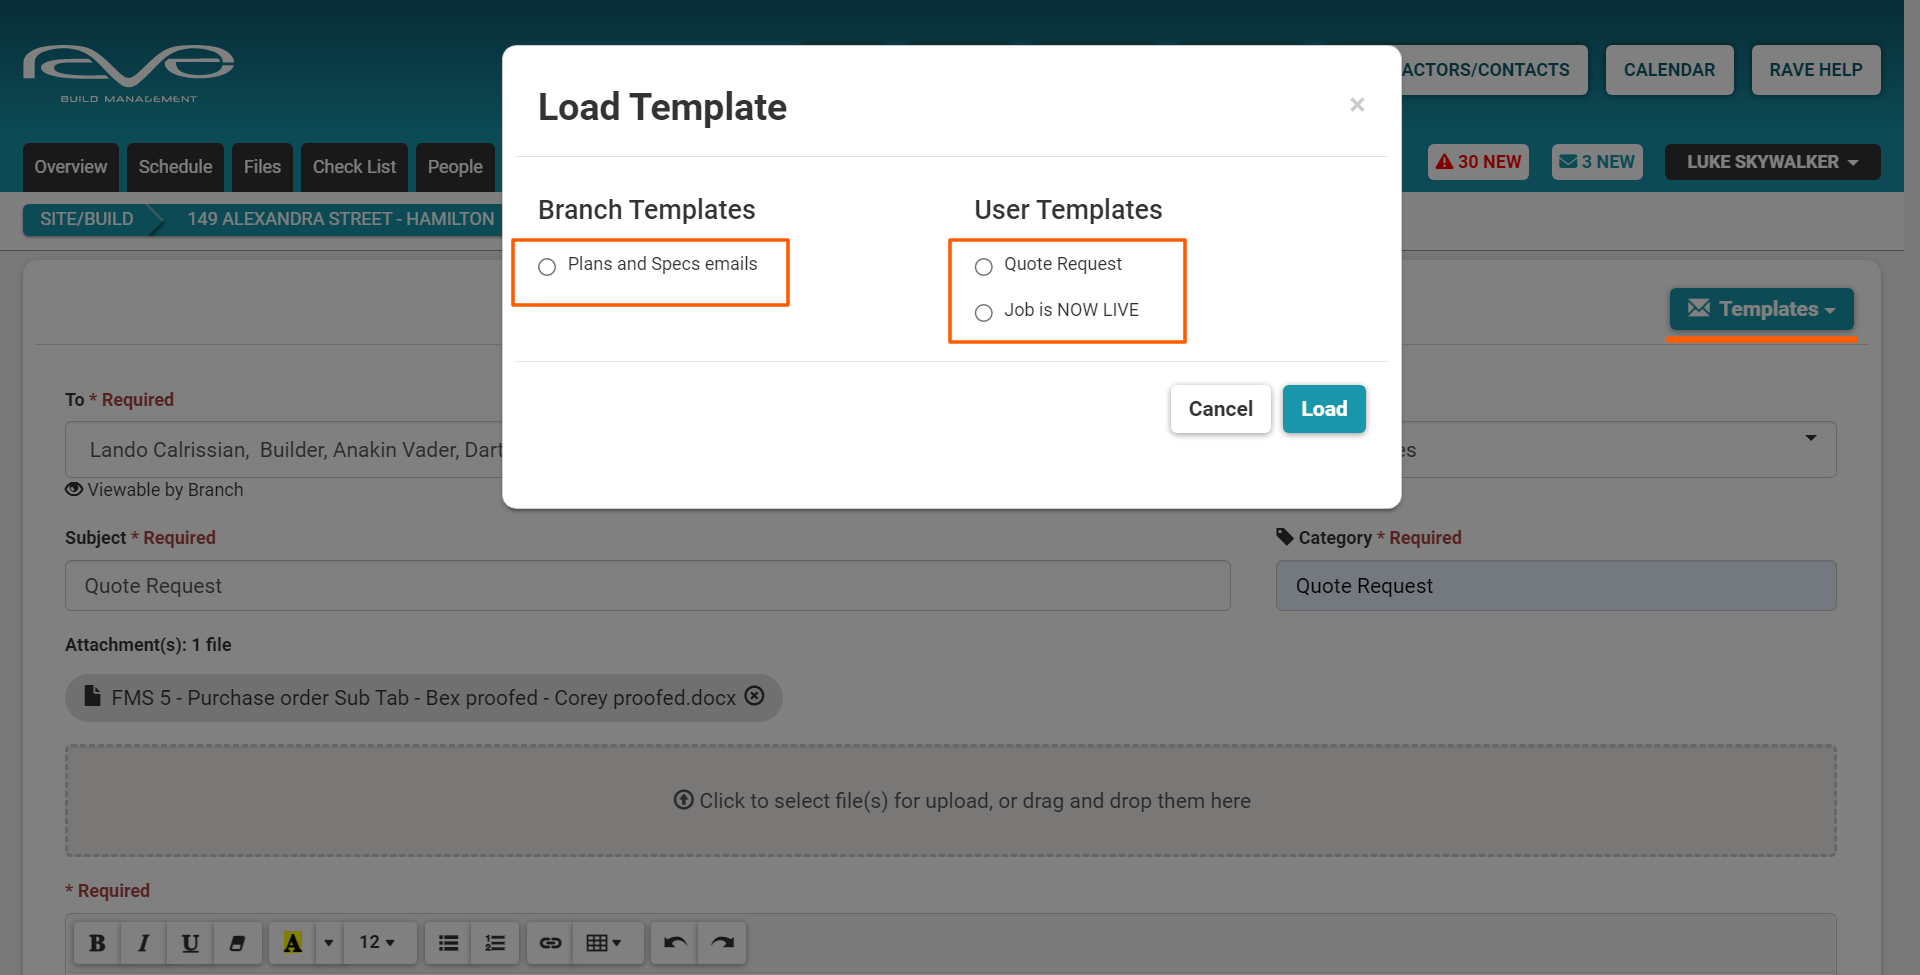Click the undo arrow icon
Image resolution: width=1920 pixels, height=975 pixels.
click(675, 943)
